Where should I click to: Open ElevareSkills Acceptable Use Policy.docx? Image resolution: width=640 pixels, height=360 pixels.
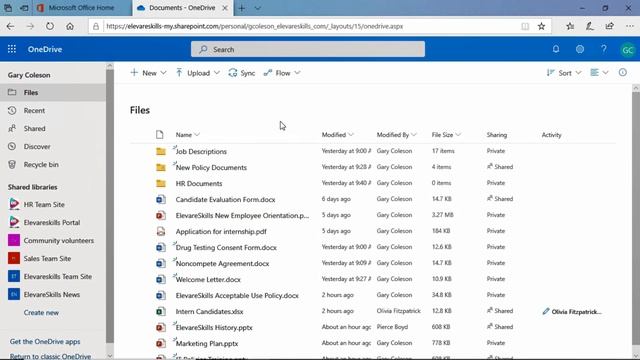click(x=237, y=296)
